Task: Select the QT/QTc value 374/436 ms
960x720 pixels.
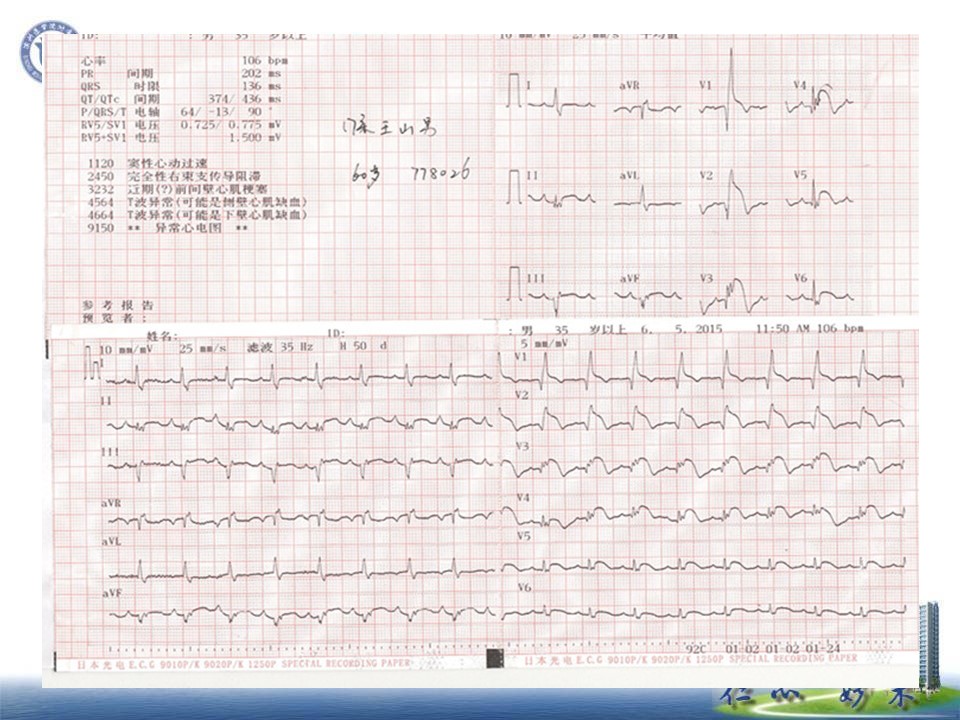Action: [x=244, y=99]
